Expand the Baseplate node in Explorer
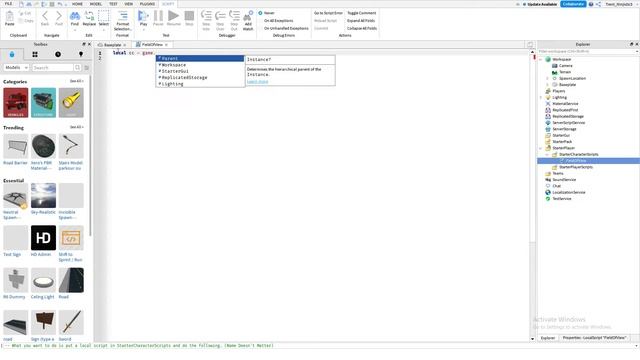 coord(548,85)
